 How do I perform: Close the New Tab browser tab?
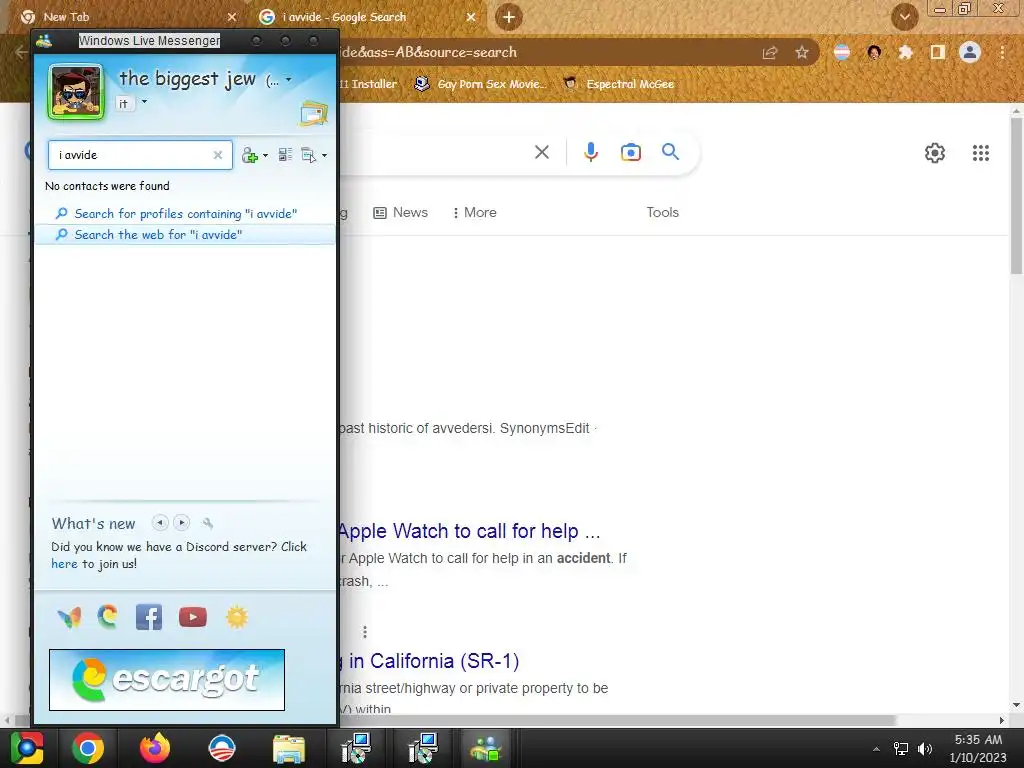pos(232,17)
